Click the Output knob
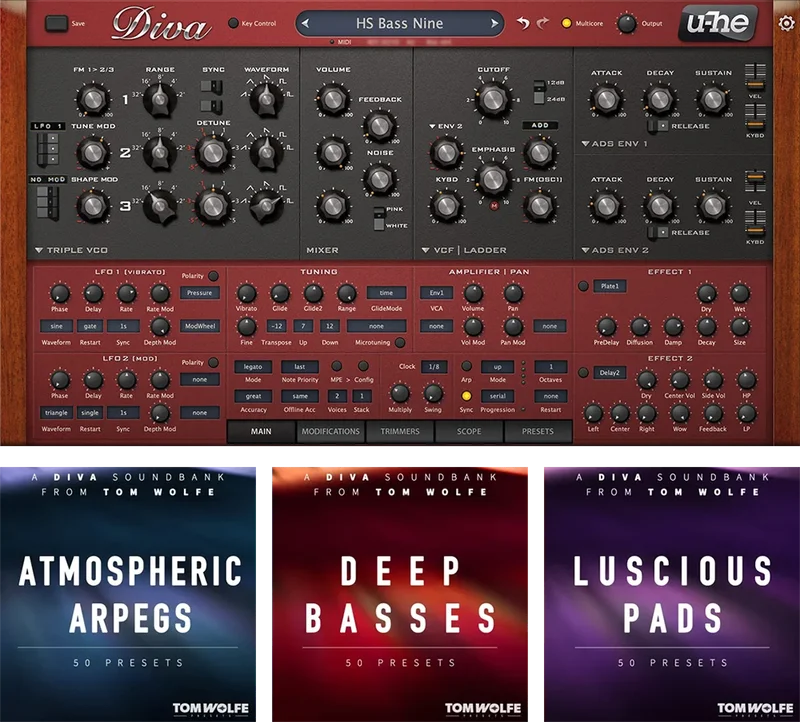Viewport: 800px width, 722px height. pyautogui.click(x=627, y=23)
